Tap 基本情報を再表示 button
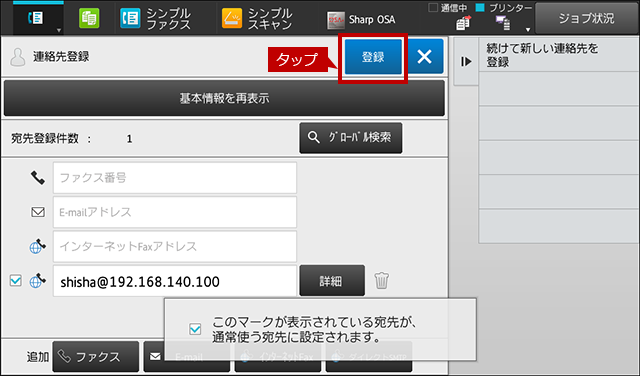The height and width of the screenshot is (376, 640). 224,98
